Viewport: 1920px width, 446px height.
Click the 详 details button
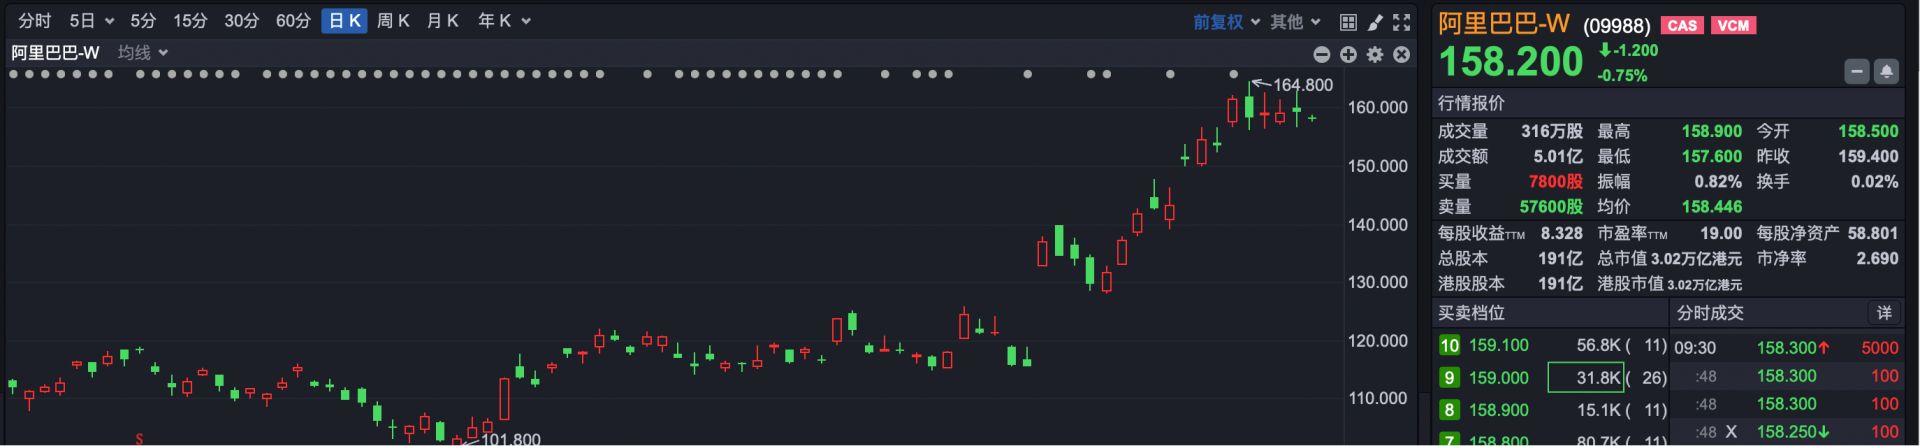tap(1884, 313)
